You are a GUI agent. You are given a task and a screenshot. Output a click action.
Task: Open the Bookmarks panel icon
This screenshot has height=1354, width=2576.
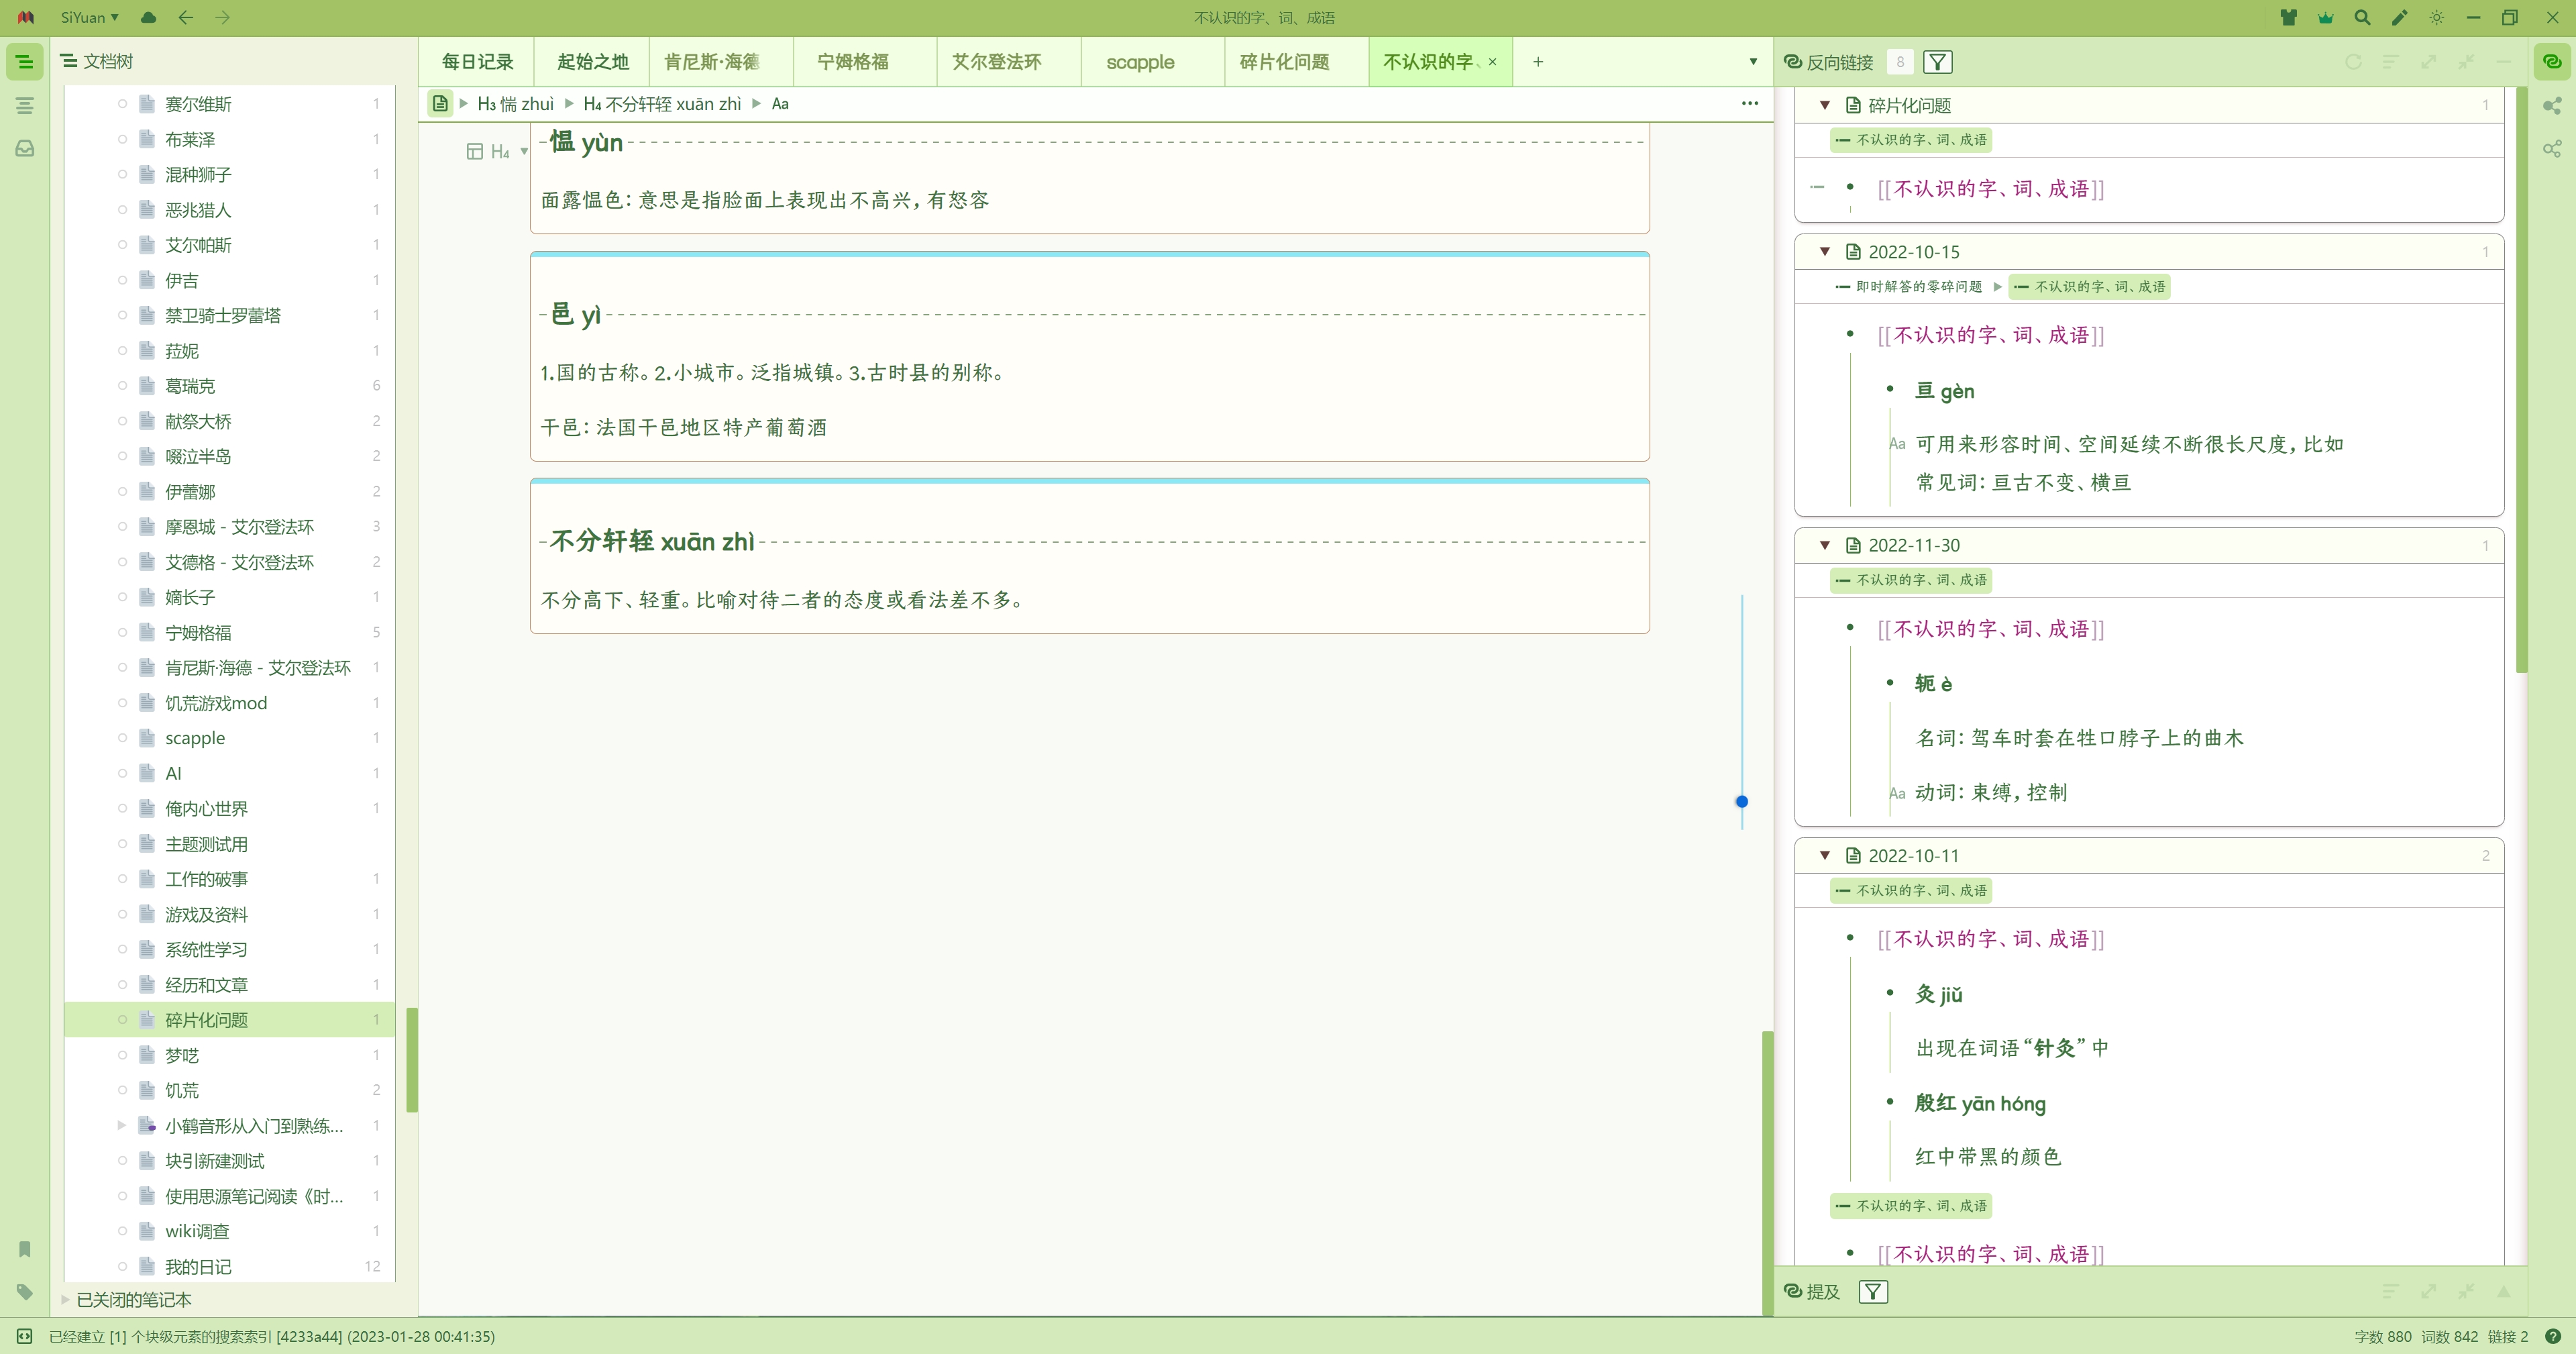(25, 1248)
